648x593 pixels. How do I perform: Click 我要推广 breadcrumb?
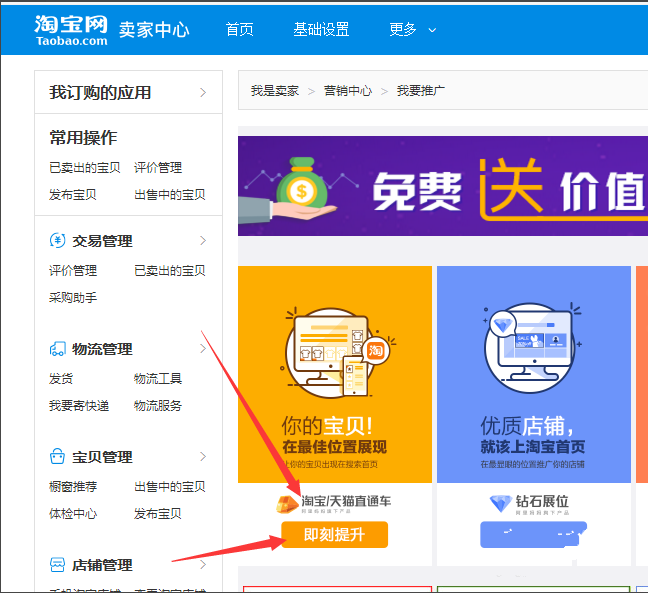421,90
